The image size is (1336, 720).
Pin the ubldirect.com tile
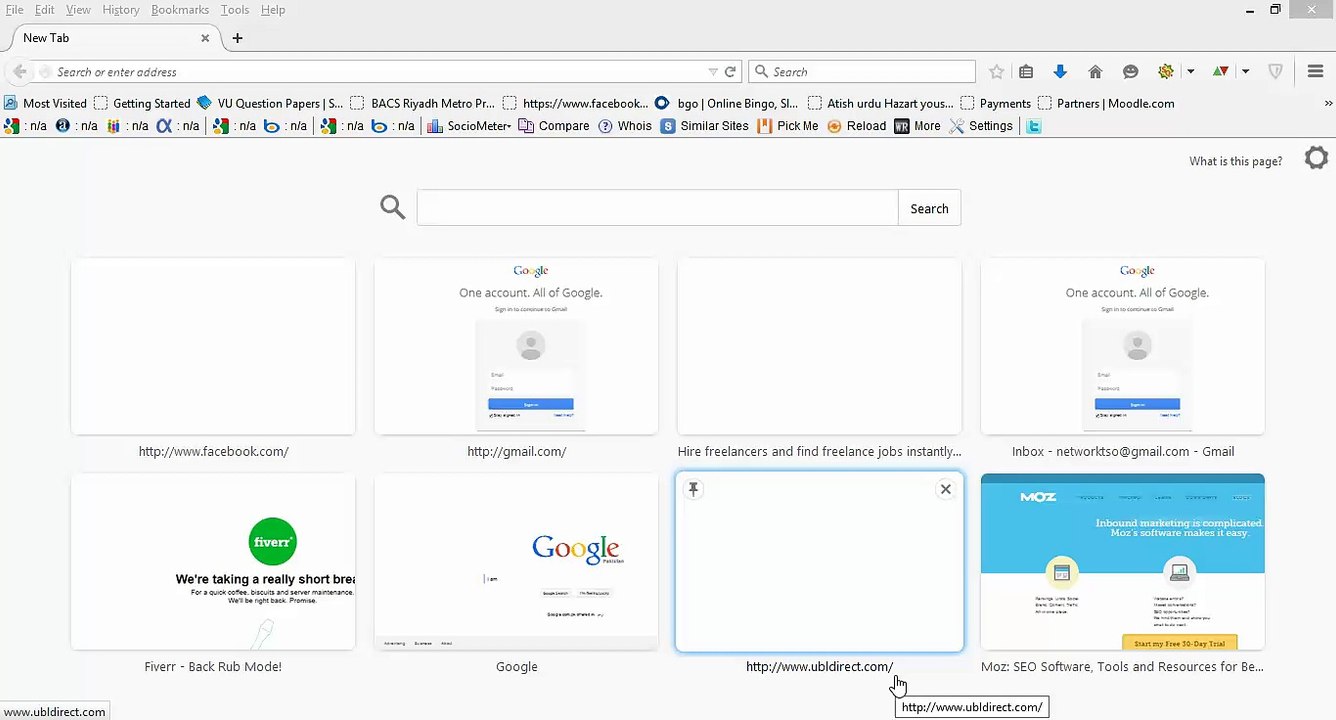click(693, 489)
